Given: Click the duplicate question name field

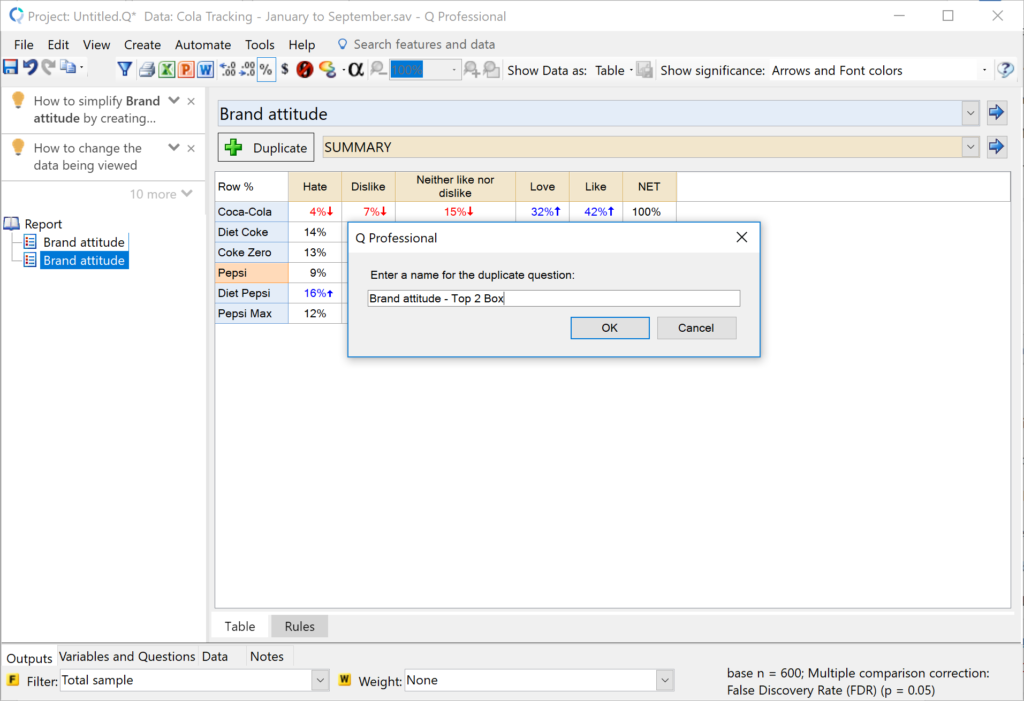Looking at the screenshot, I should [553, 299].
